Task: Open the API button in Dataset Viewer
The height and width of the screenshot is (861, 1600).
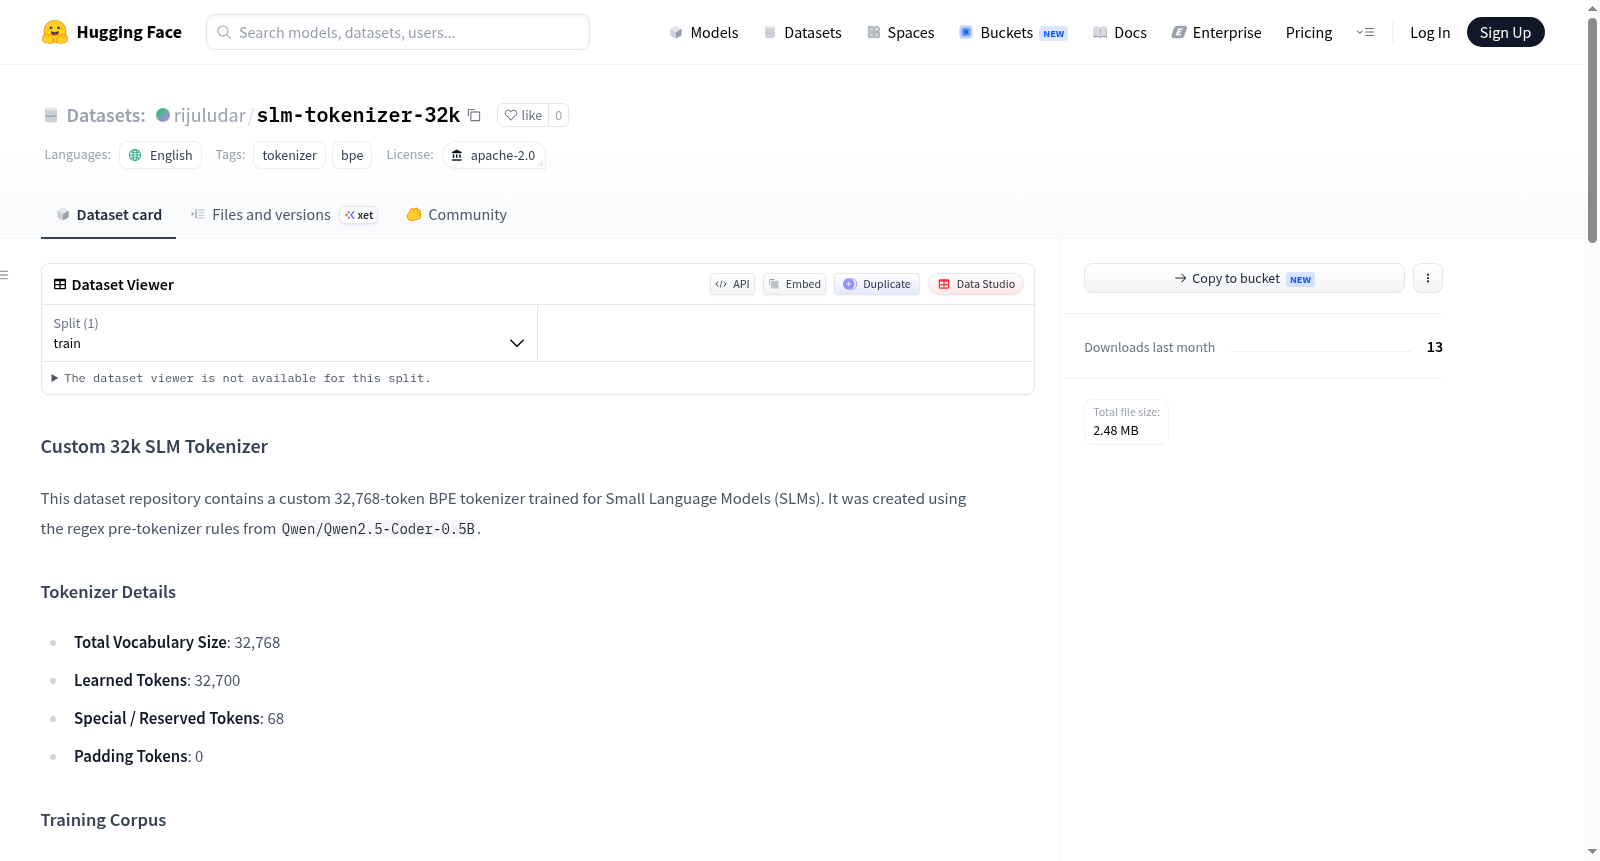Action: click(732, 284)
